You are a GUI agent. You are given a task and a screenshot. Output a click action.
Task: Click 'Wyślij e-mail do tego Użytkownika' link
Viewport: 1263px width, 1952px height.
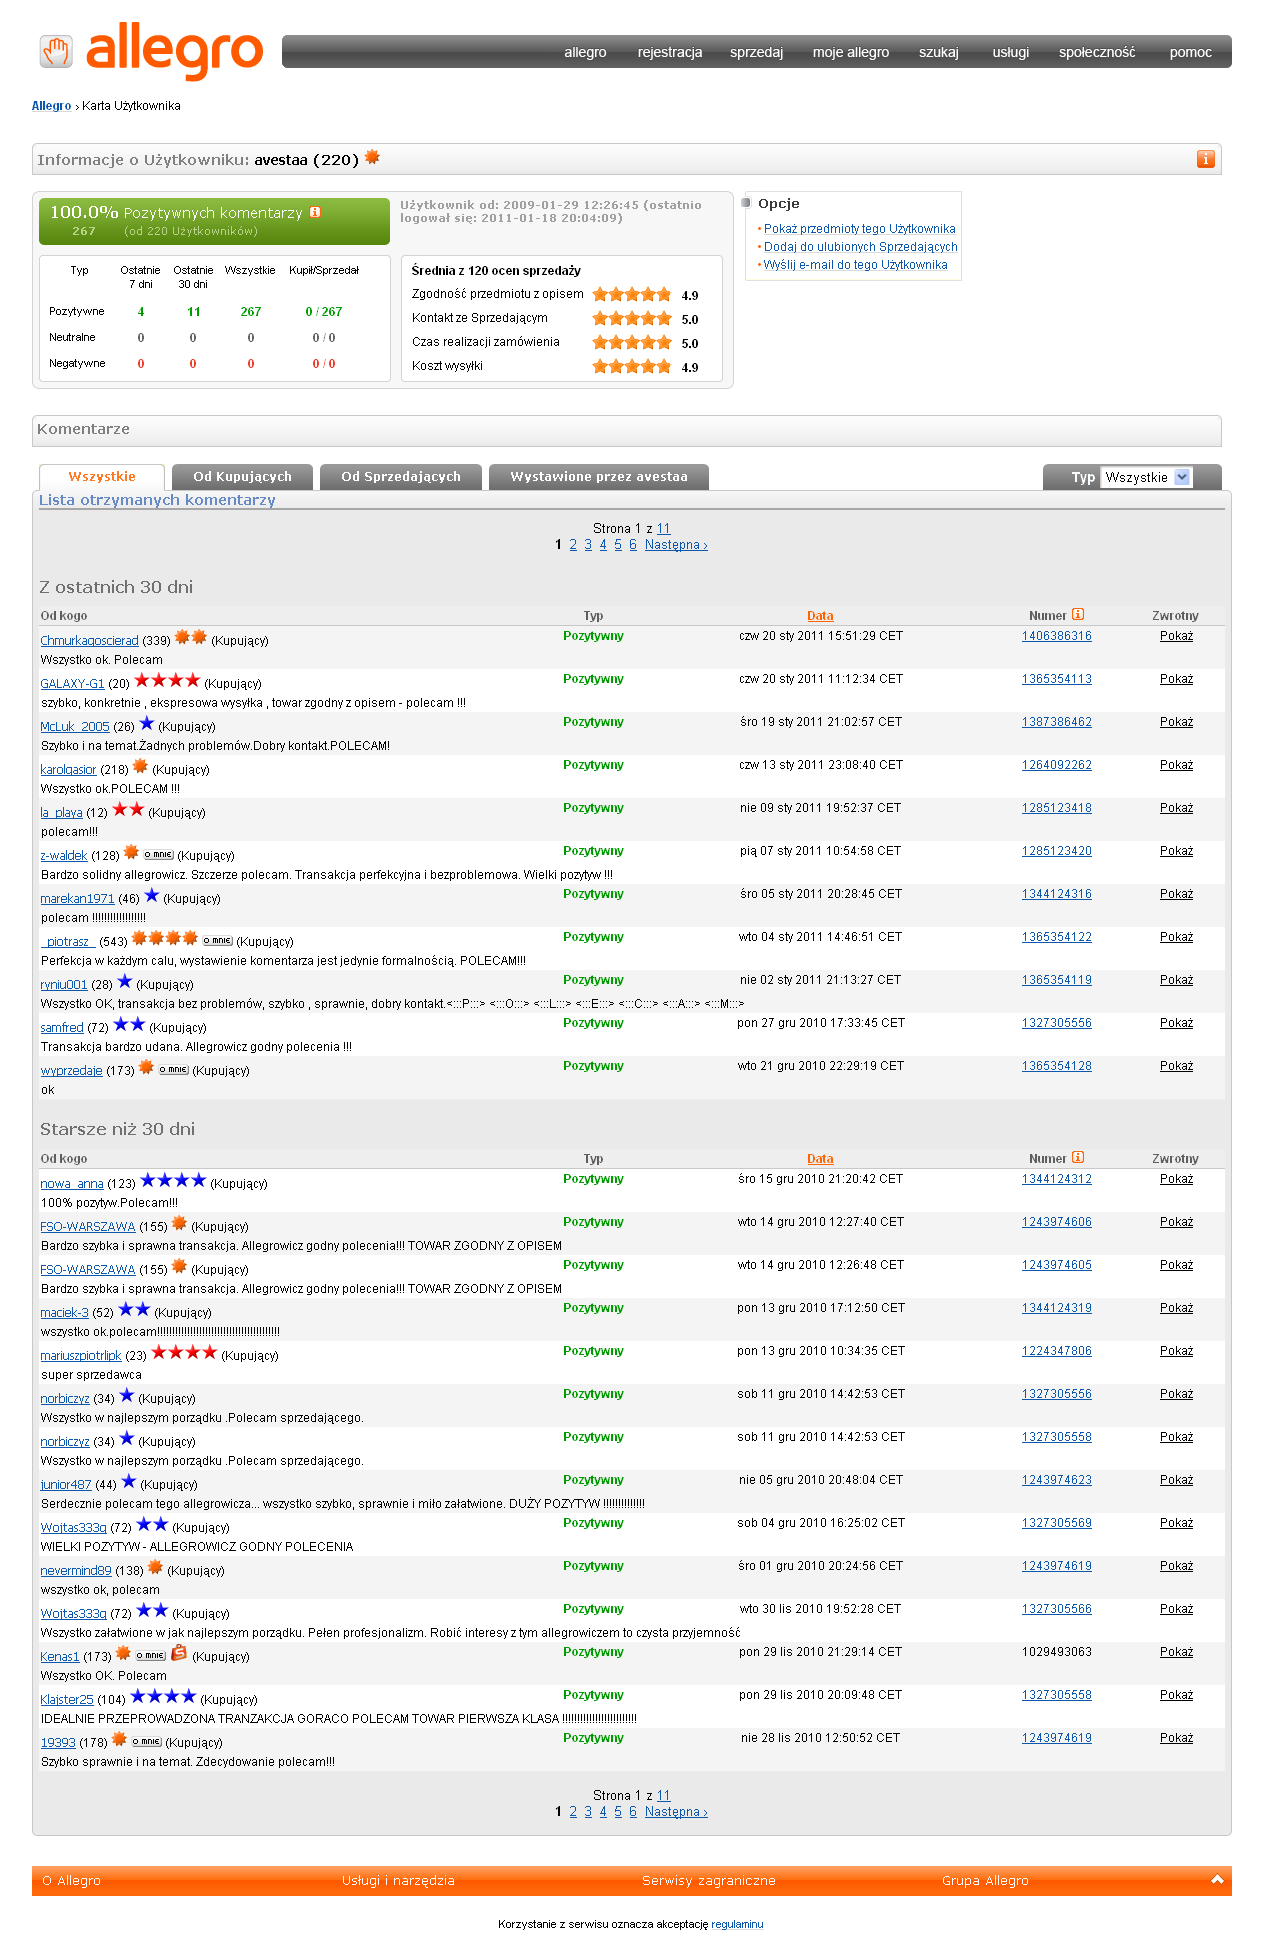(x=855, y=265)
